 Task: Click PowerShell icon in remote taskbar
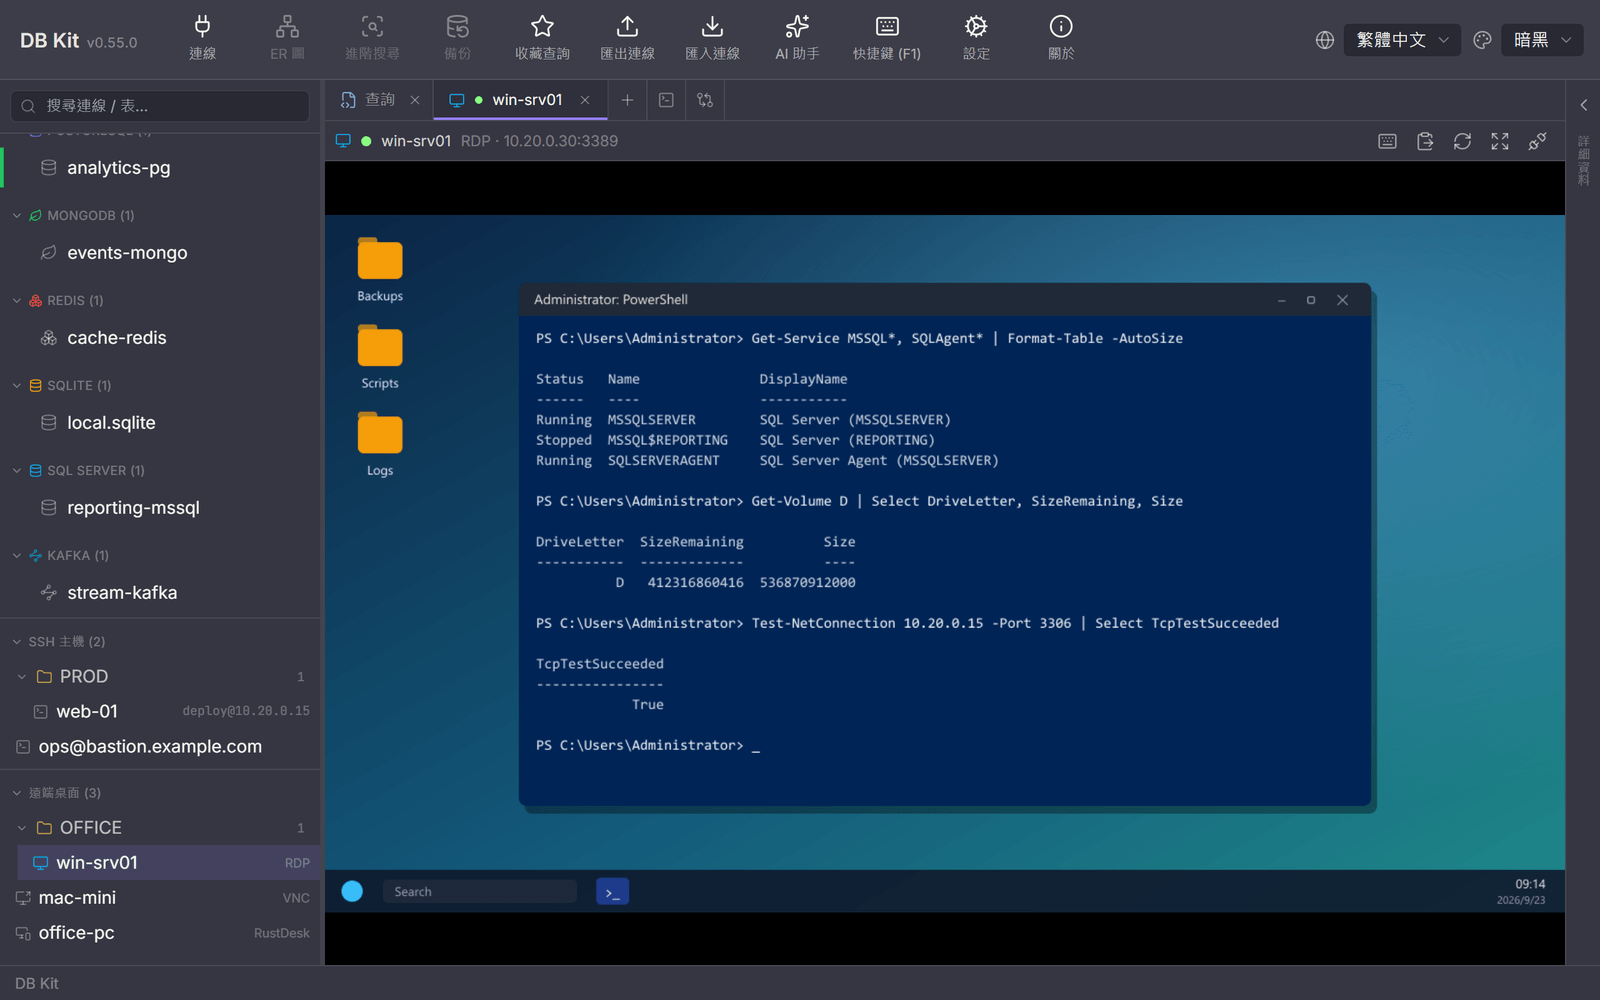[x=612, y=892]
